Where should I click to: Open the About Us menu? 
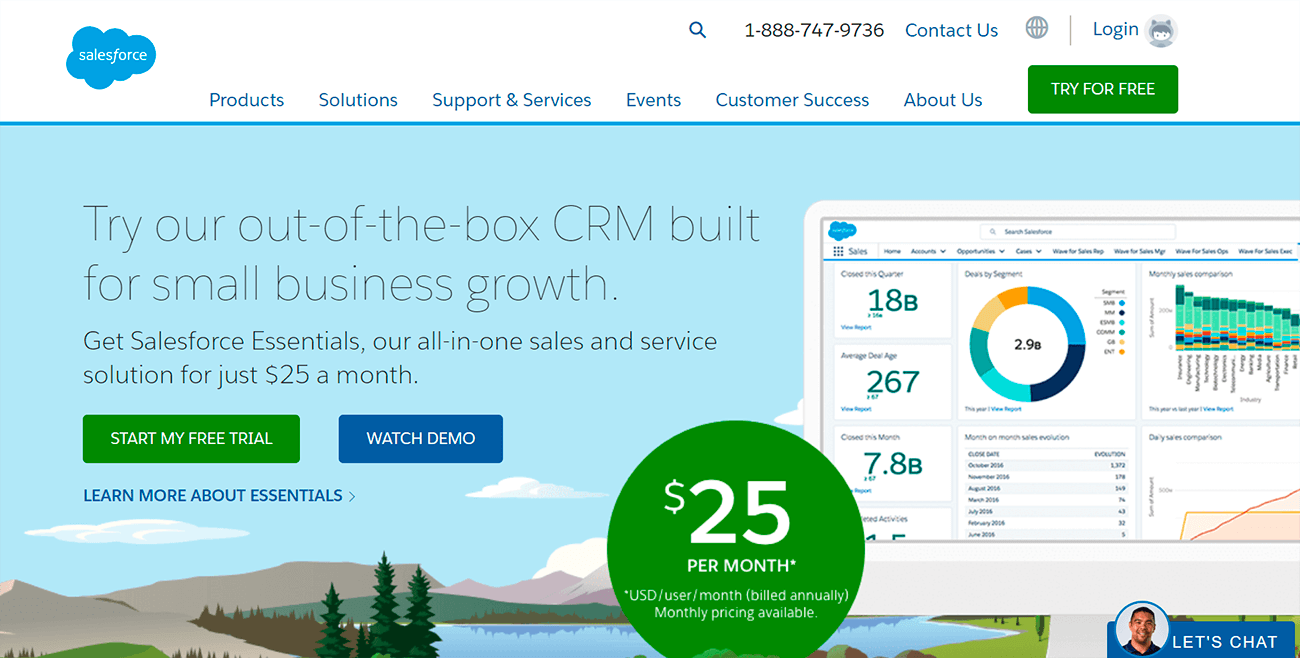943,100
